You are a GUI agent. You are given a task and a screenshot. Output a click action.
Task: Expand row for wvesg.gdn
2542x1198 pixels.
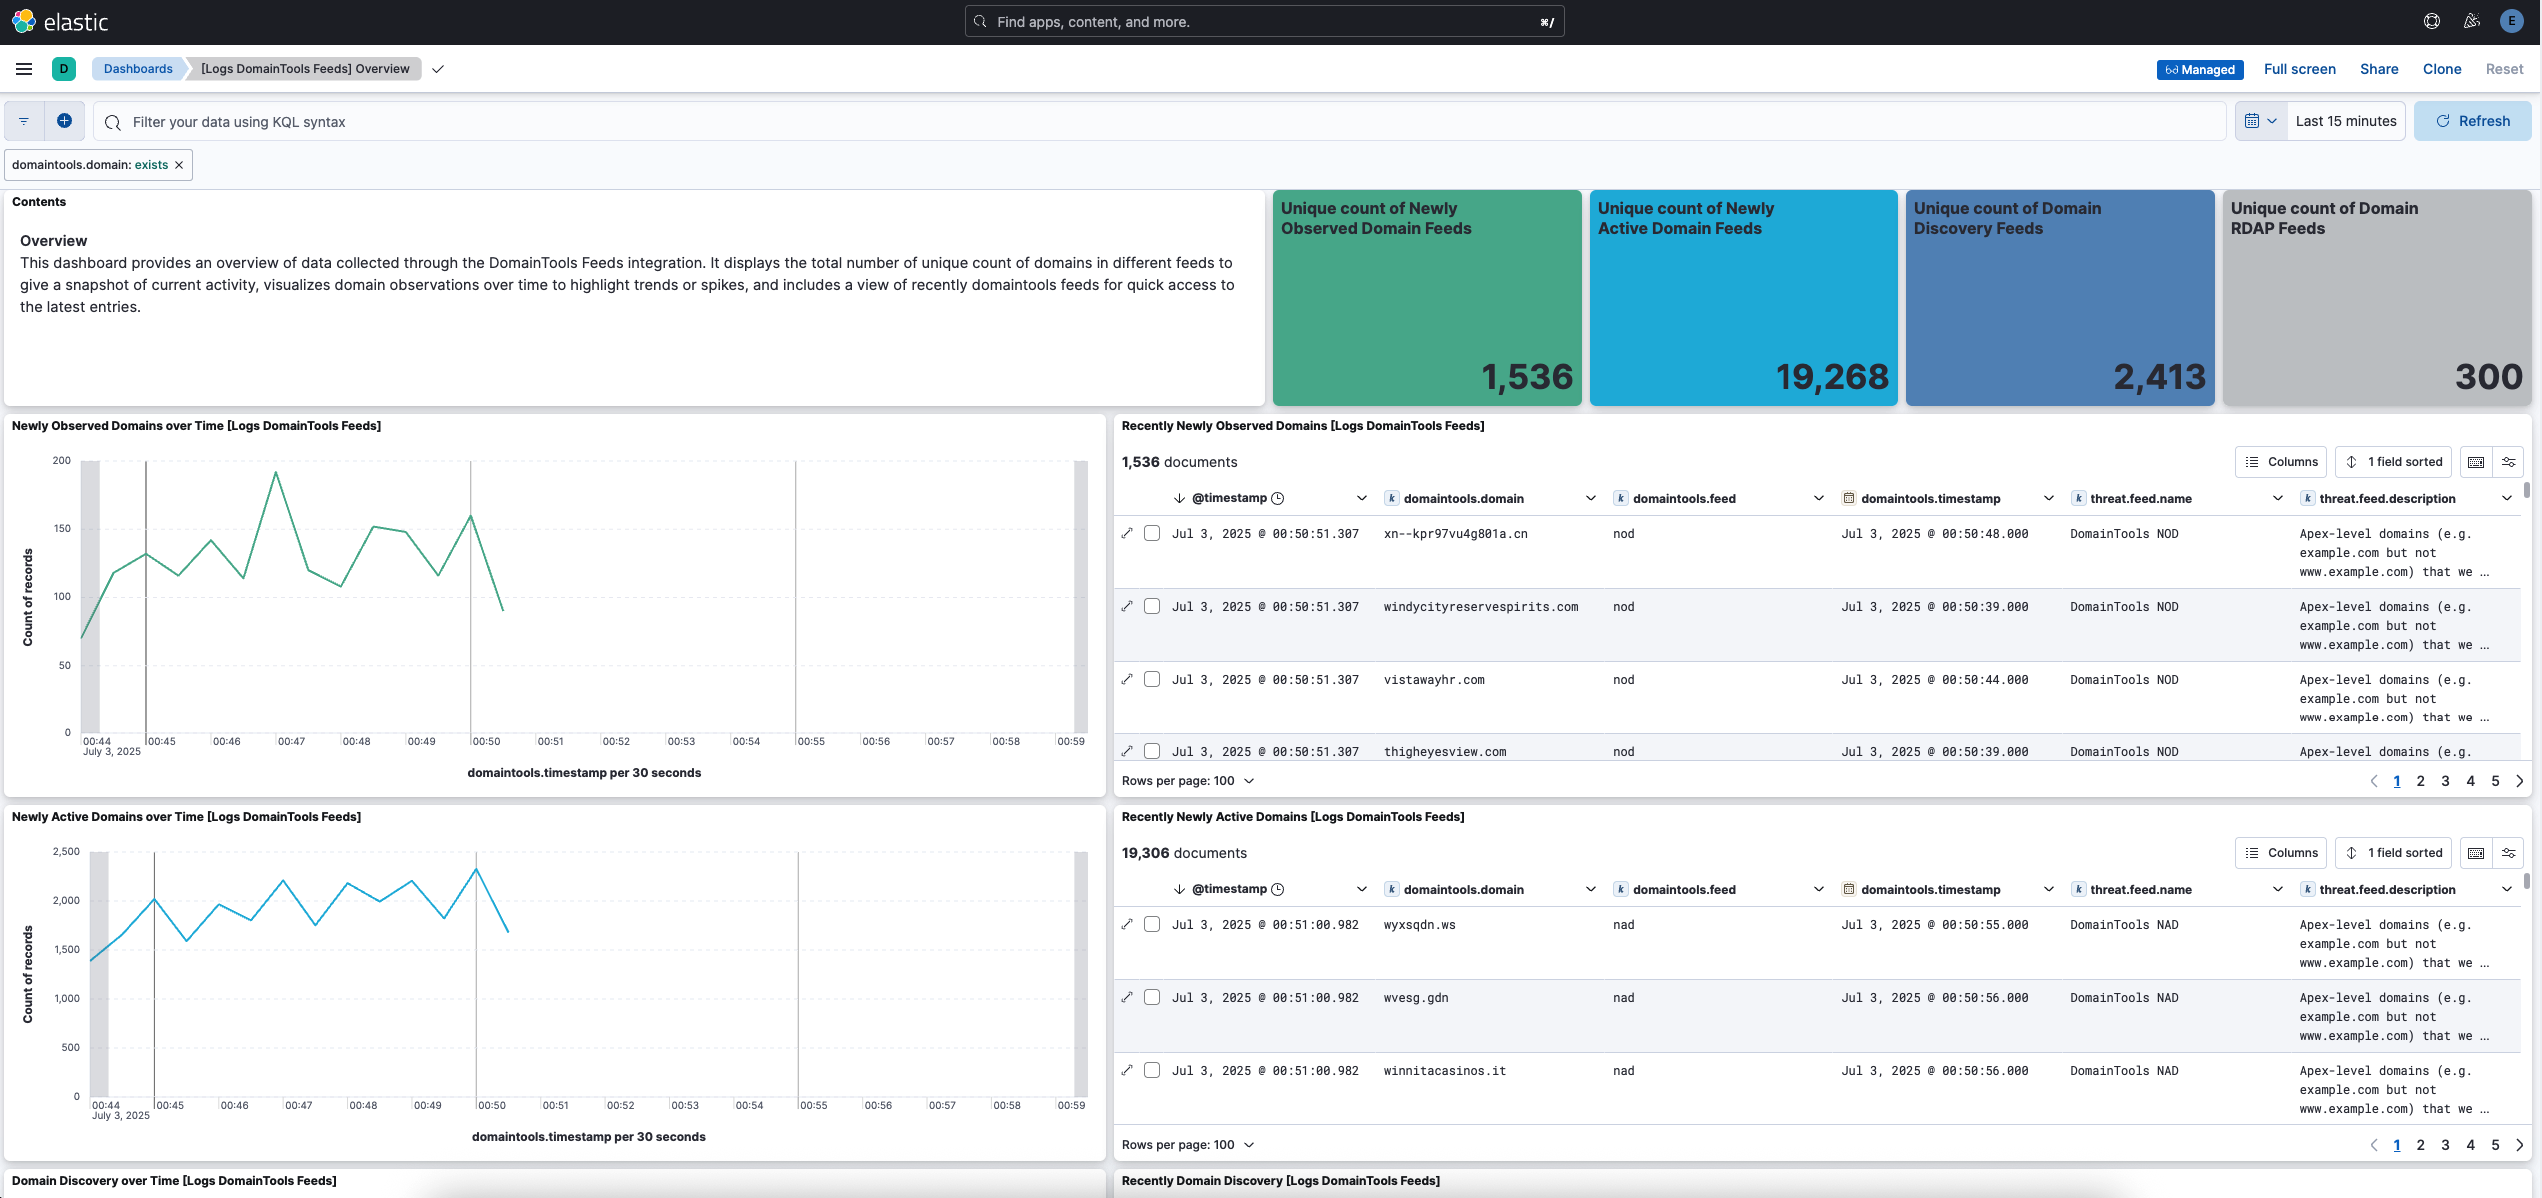[1127, 997]
